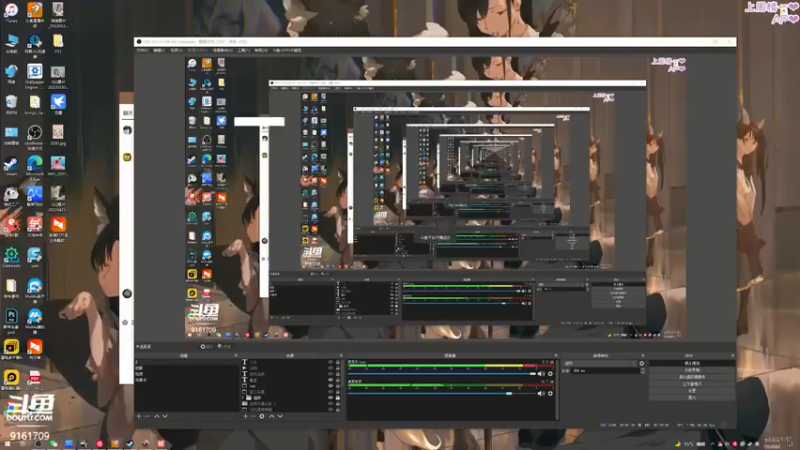Image resolution: width=800 pixels, height=450 pixels.
Task: Toggle the lock of the 视频采集设备 source
Action: click(338, 404)
